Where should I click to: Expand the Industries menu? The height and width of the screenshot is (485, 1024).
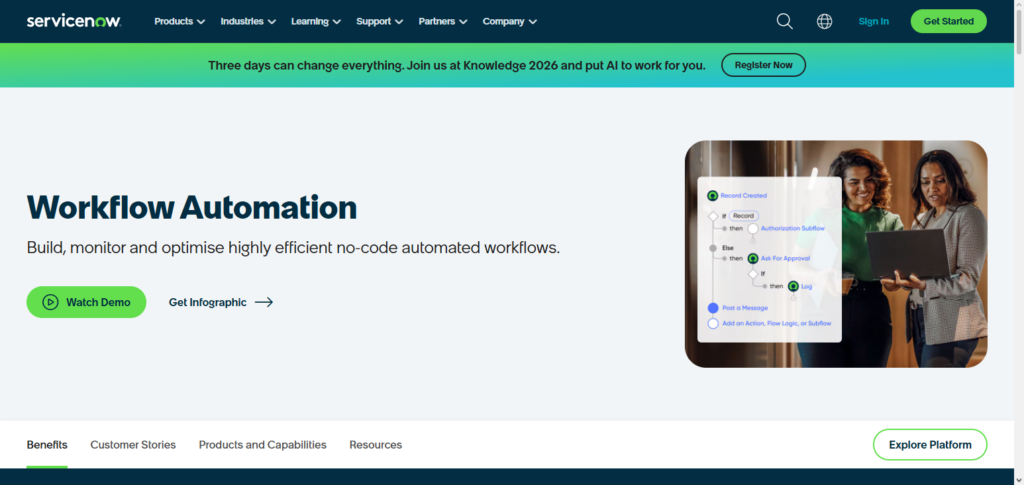point(248,21)
